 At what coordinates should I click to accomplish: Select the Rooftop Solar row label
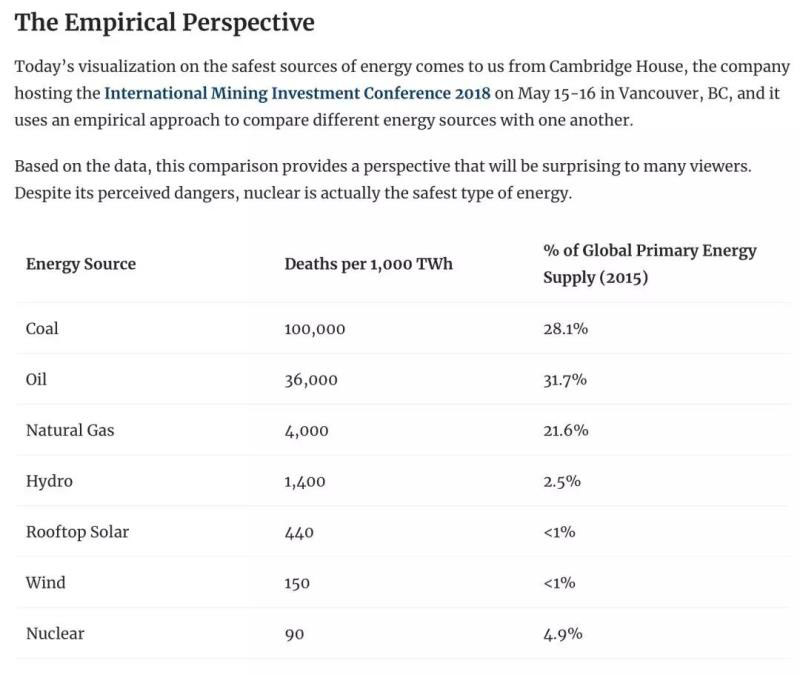coord(77,532)
